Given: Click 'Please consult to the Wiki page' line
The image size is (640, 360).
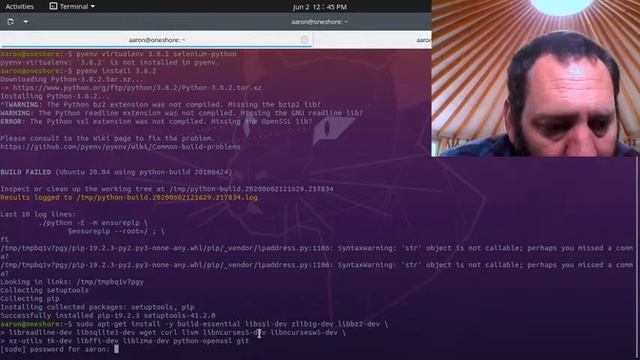Looking at the screenshot, I should coord(107,138).
